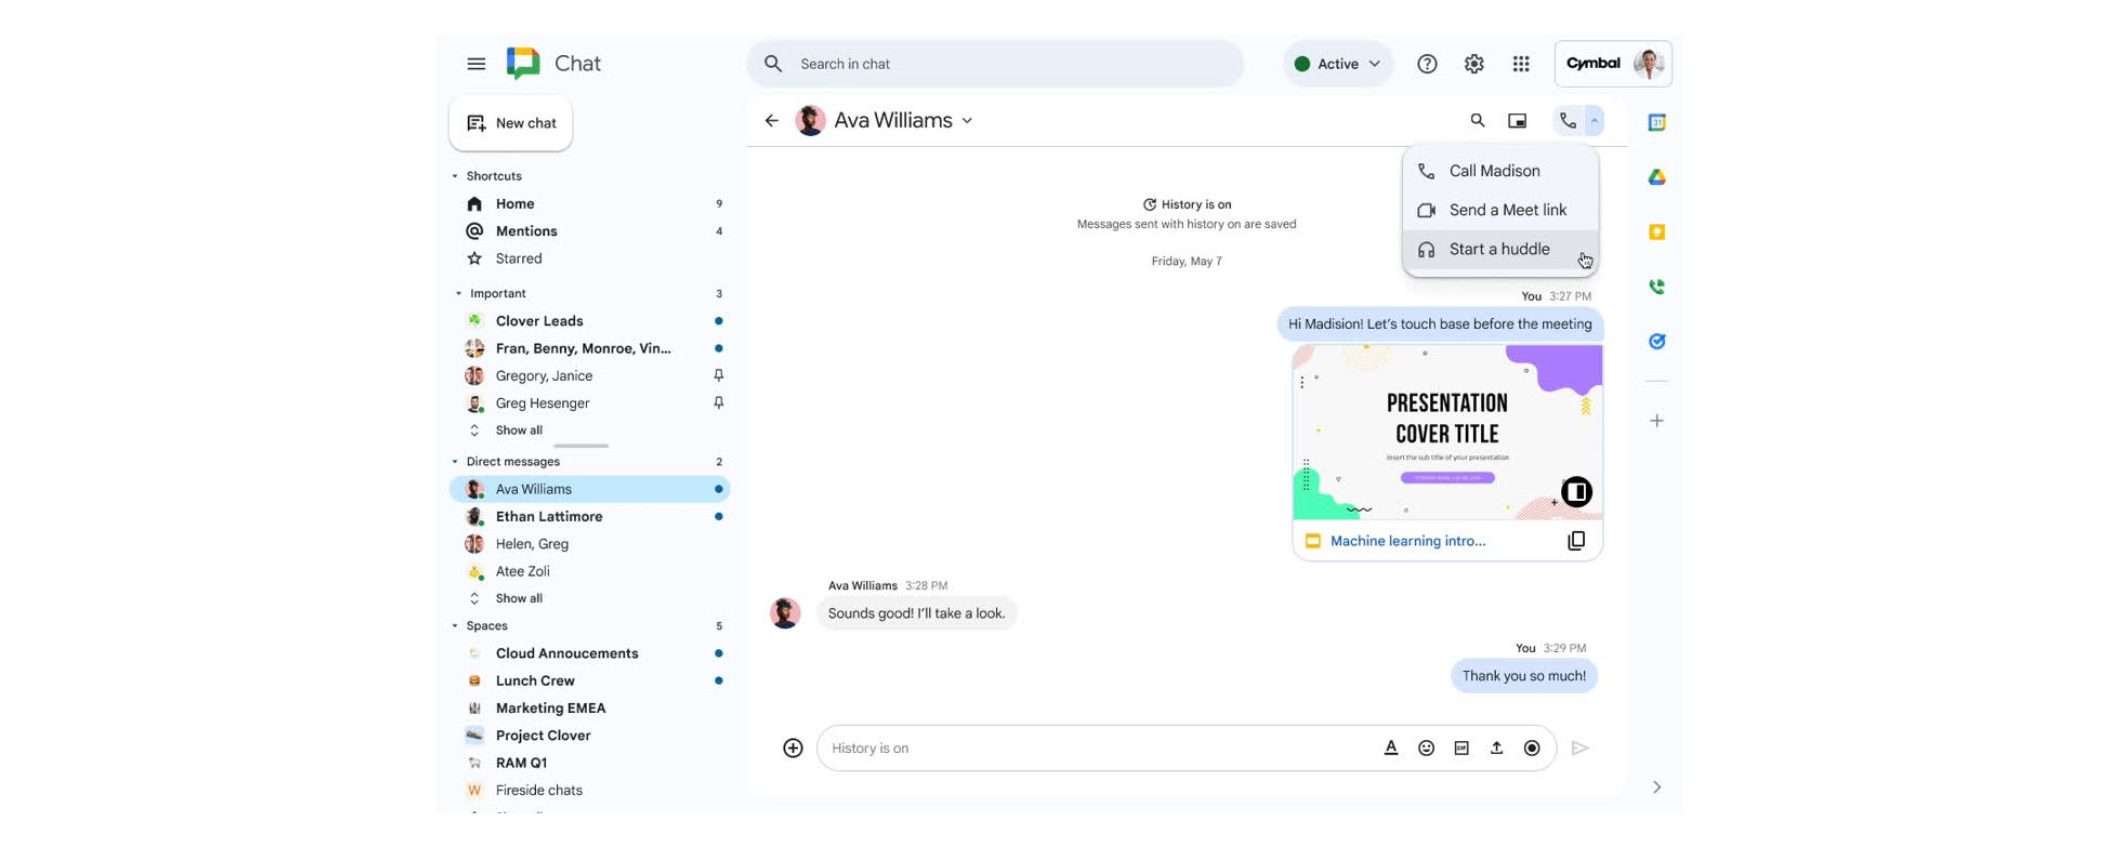Image resolution: width=2120 pixels, height=848 pixels.
Task: Open the Voice phone side panel icon
Action: point(1657,287)
